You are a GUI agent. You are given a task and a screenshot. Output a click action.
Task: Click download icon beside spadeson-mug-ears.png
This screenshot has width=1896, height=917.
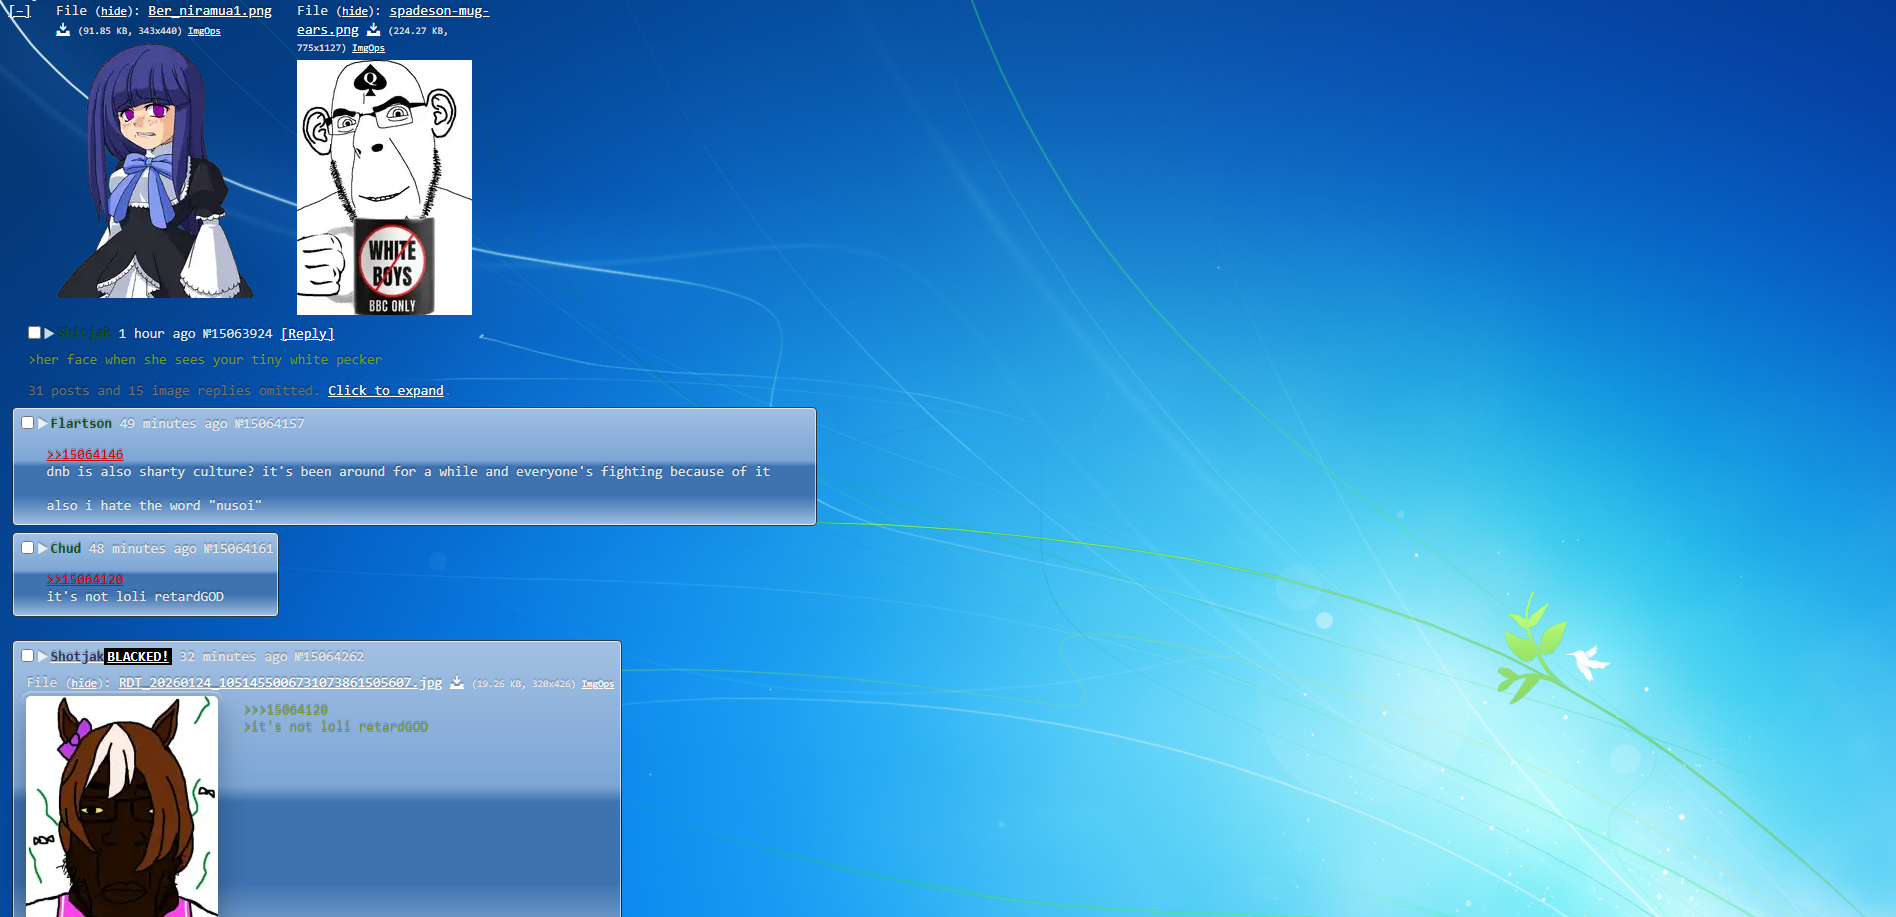click(373, 30)
